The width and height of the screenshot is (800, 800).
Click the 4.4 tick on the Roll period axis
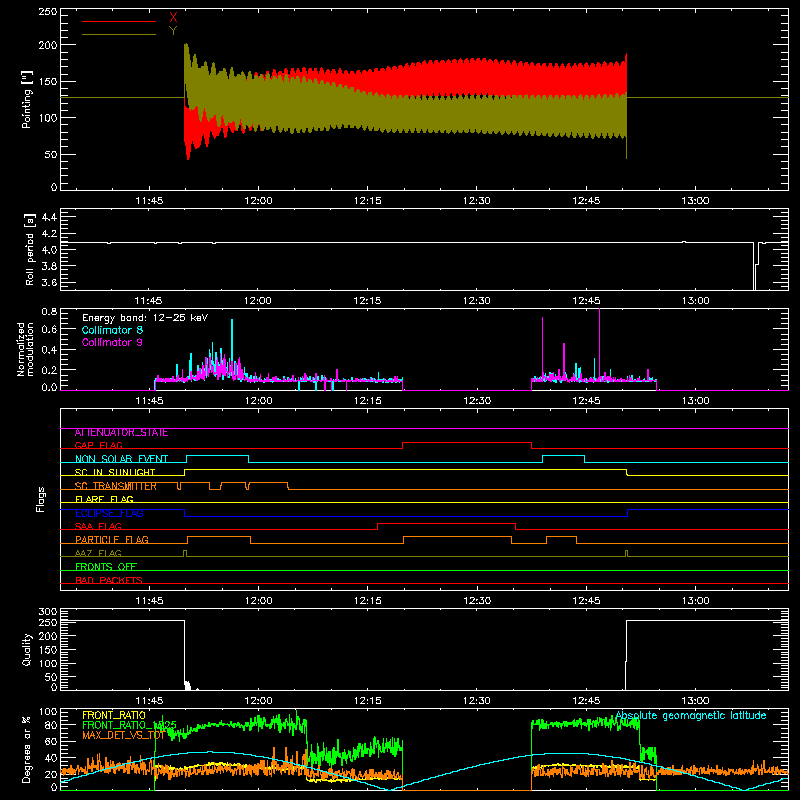(x=49, y=217)
